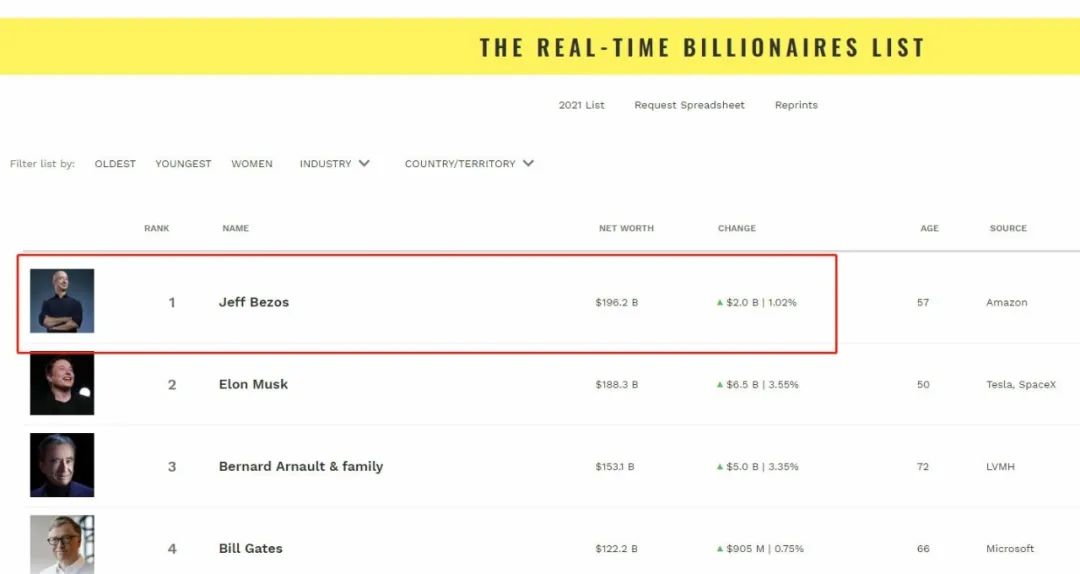Open the 2021 List link

pos(581,105)
